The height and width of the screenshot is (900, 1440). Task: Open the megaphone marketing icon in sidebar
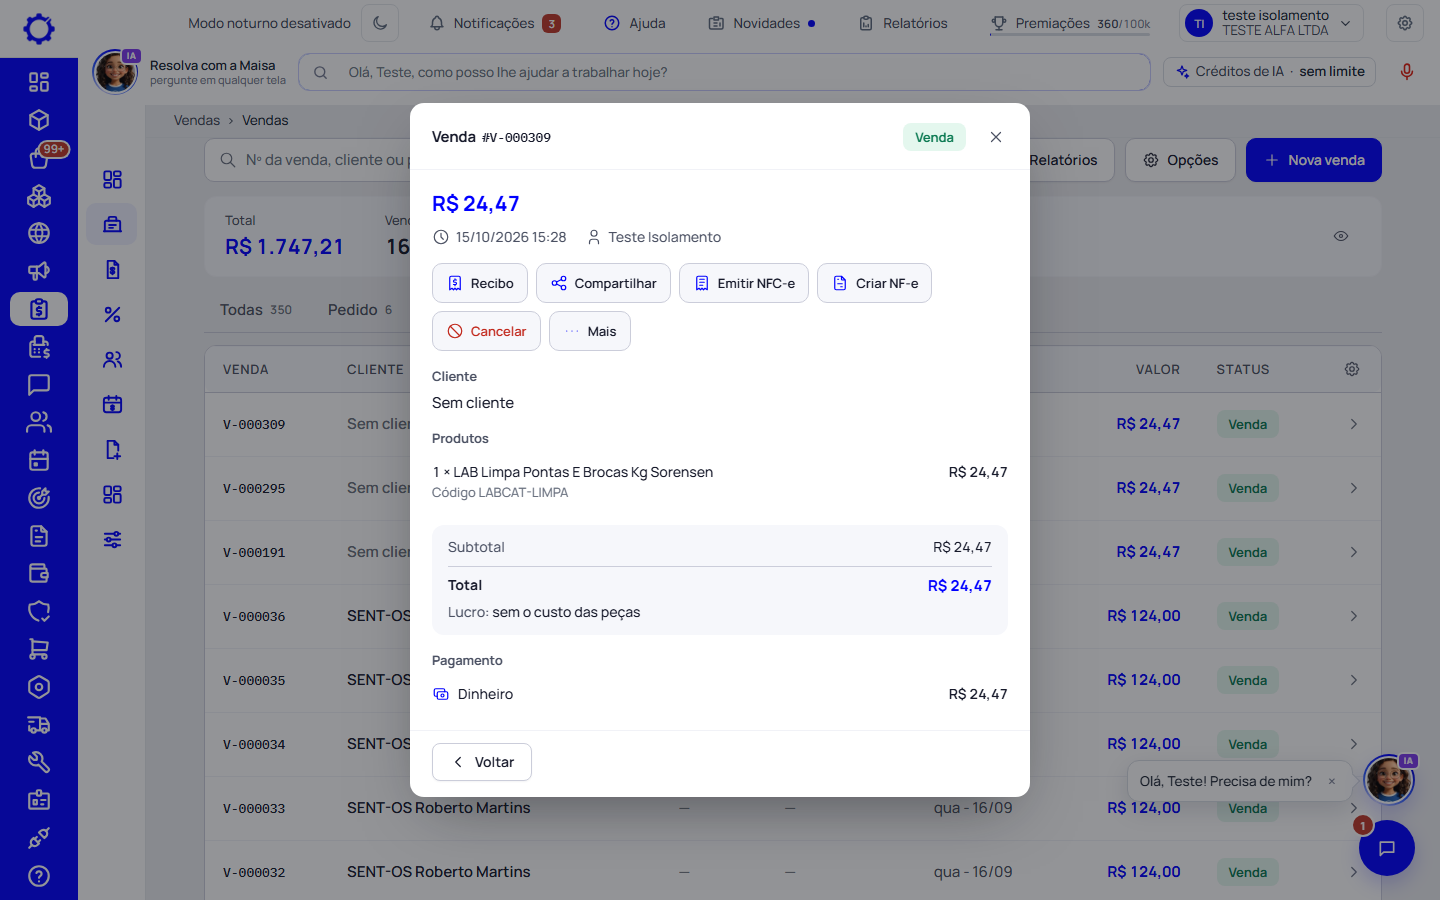pos(39,271)
